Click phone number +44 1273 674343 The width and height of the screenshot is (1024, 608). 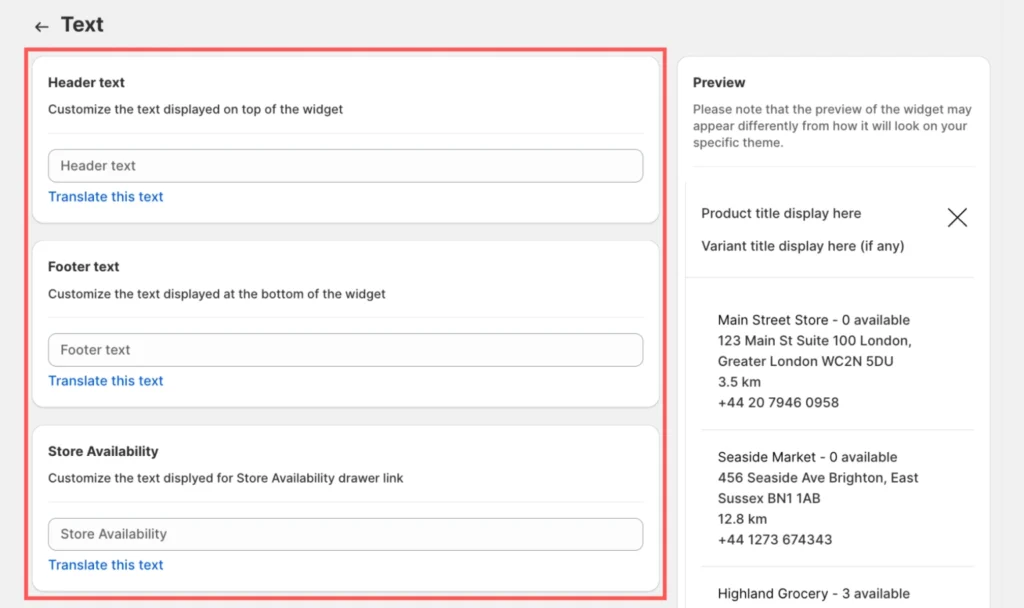[x=775, y=539]
